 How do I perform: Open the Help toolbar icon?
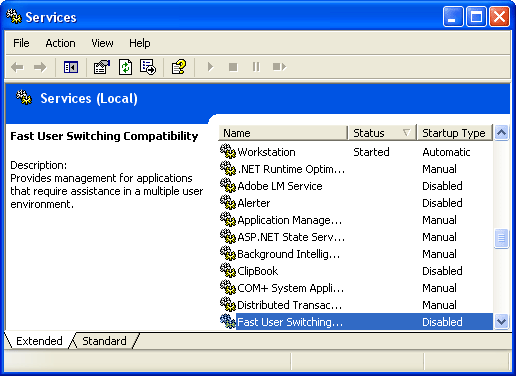click(179, 67)
